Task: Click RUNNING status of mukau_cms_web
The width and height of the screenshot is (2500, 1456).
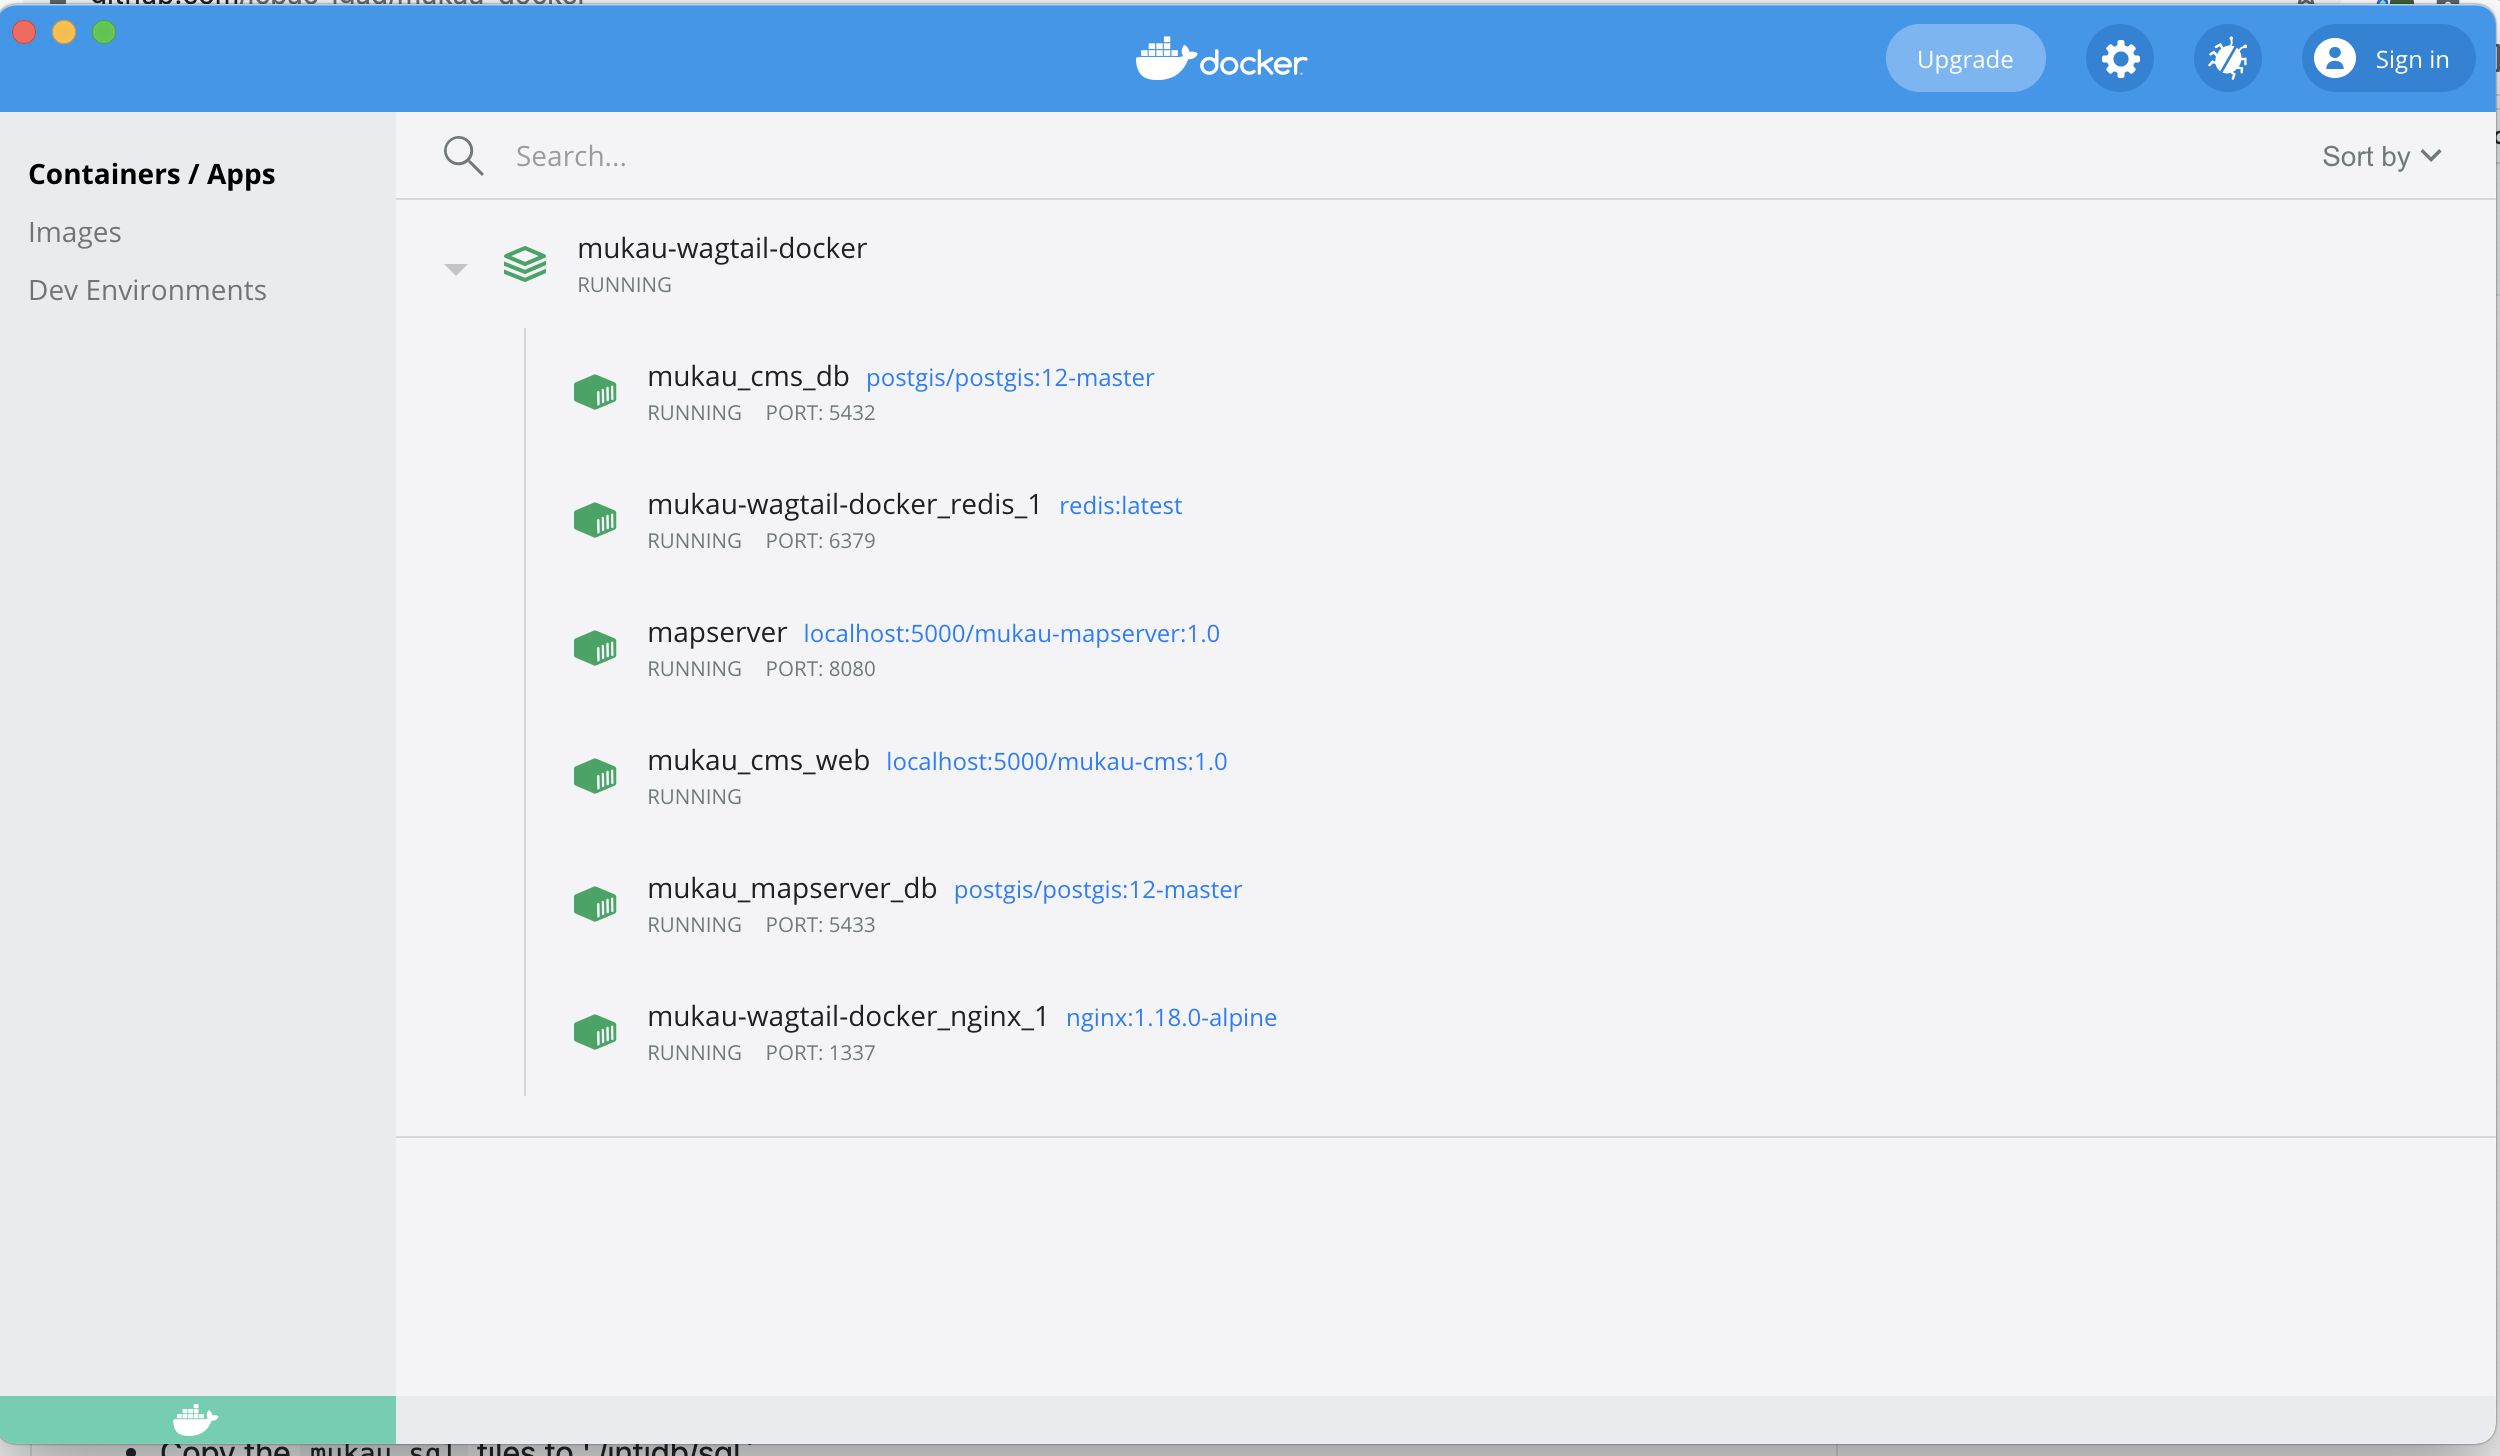Action: click(694, 797)
